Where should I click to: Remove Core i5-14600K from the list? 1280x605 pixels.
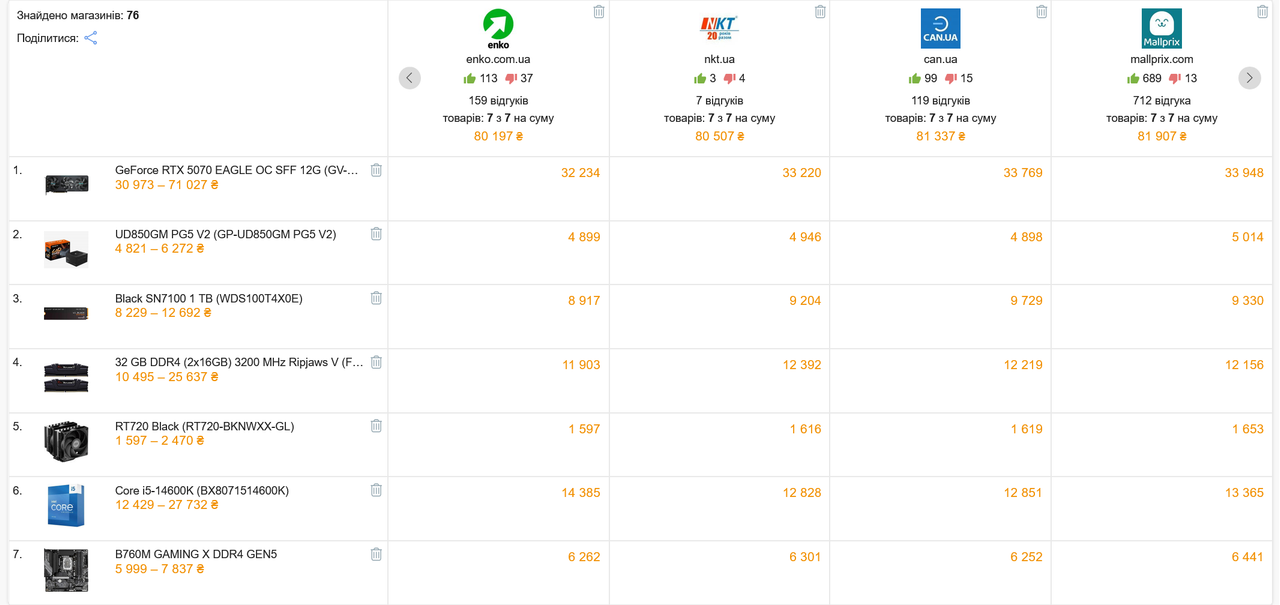pyautogui.click(x=376, y=490)
